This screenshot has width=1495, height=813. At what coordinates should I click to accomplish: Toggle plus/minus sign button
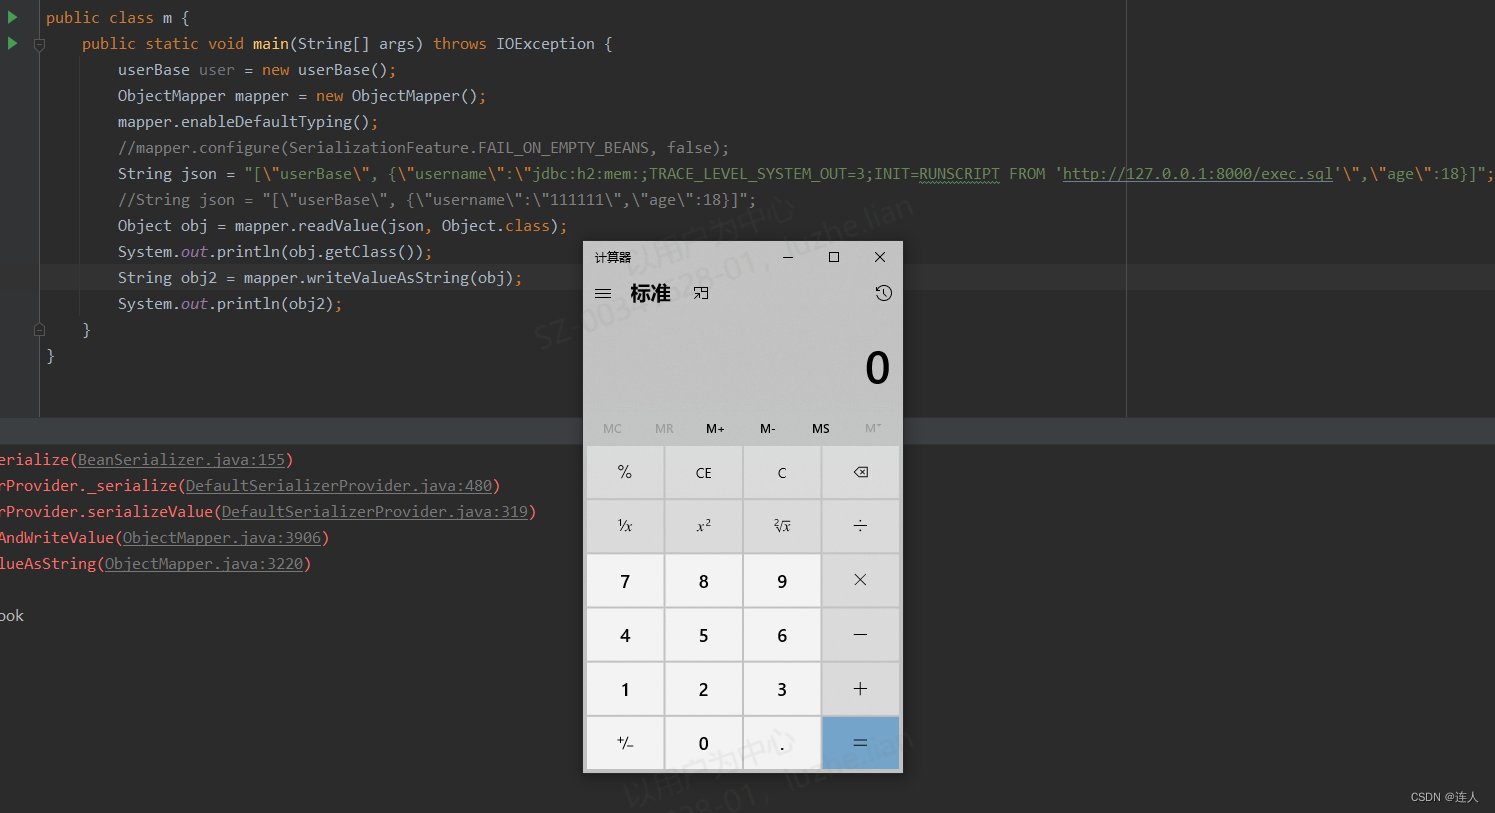point(625,743)
